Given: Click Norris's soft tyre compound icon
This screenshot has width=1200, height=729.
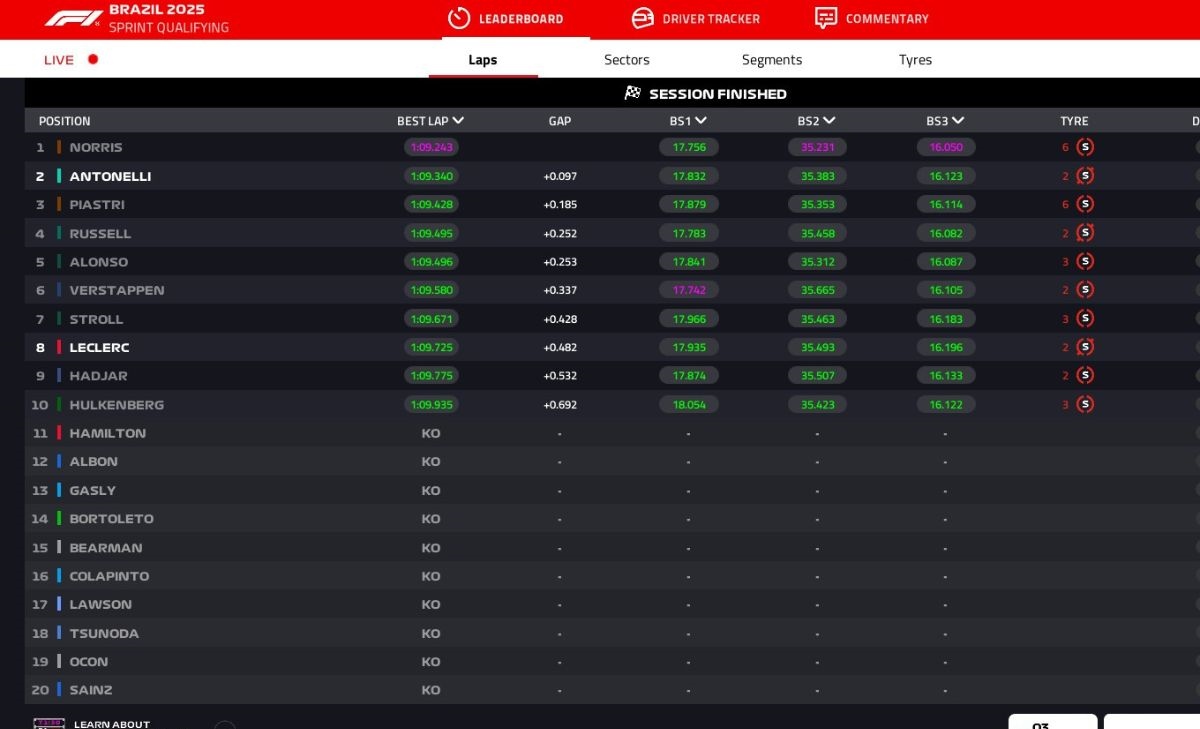Looking at the screenshot, I should 1084,146.
